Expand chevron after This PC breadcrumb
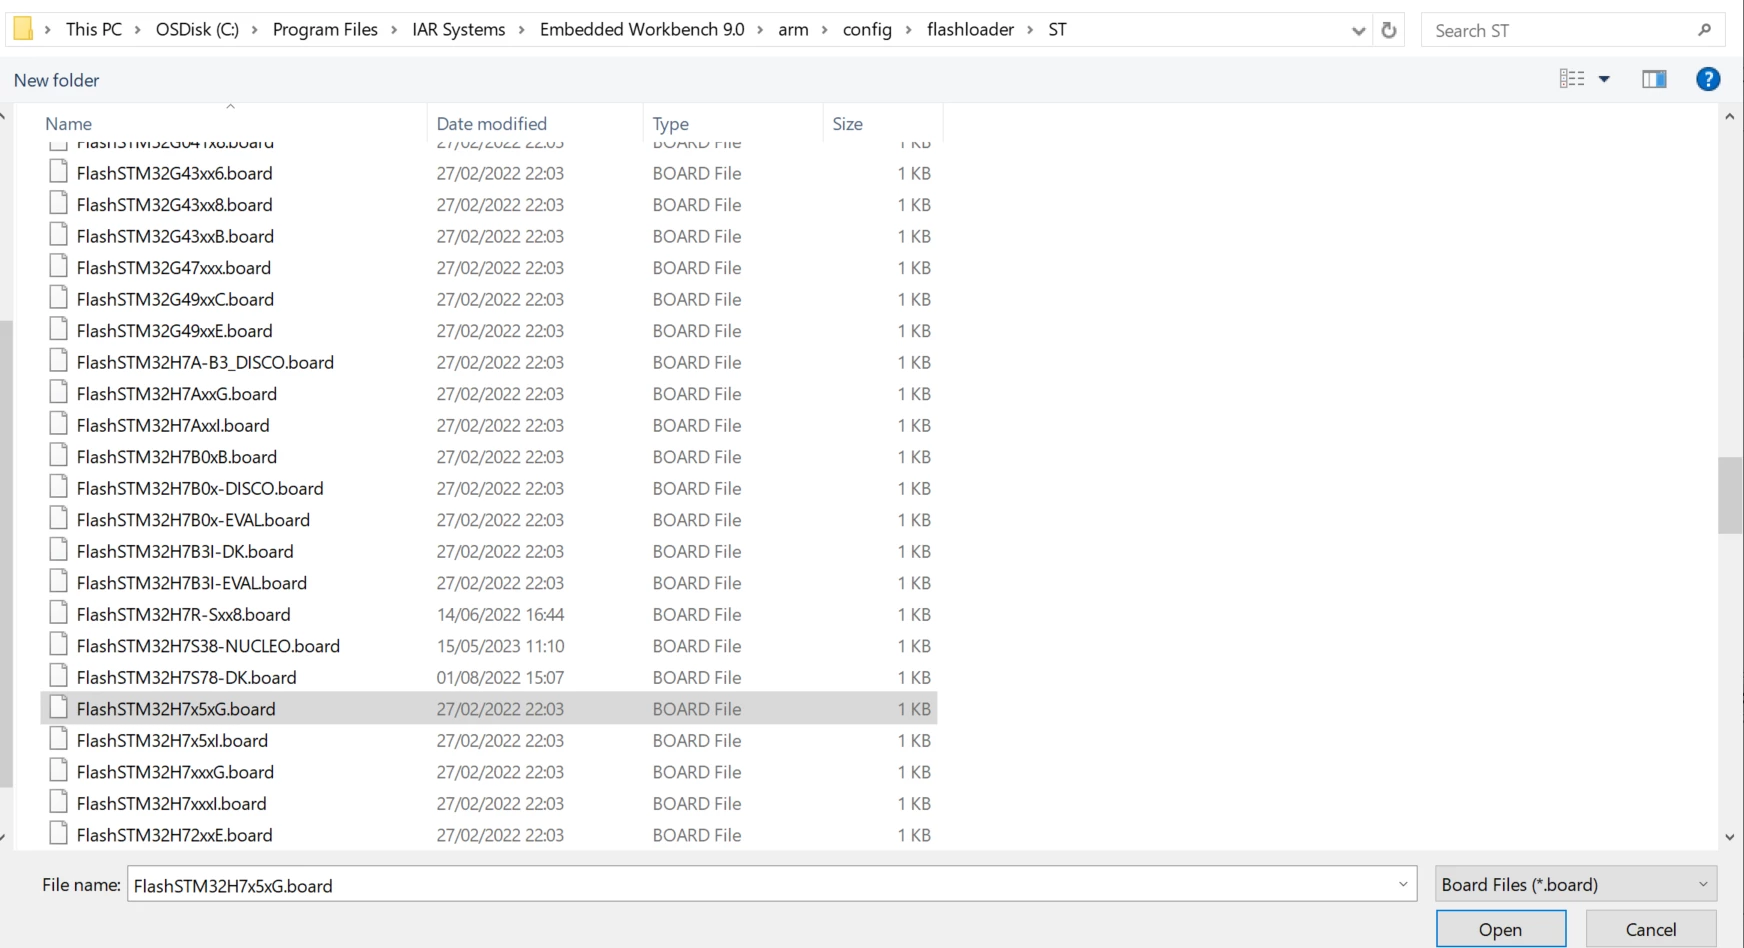This screenshot has height=948, width=1744. point(139,30)
